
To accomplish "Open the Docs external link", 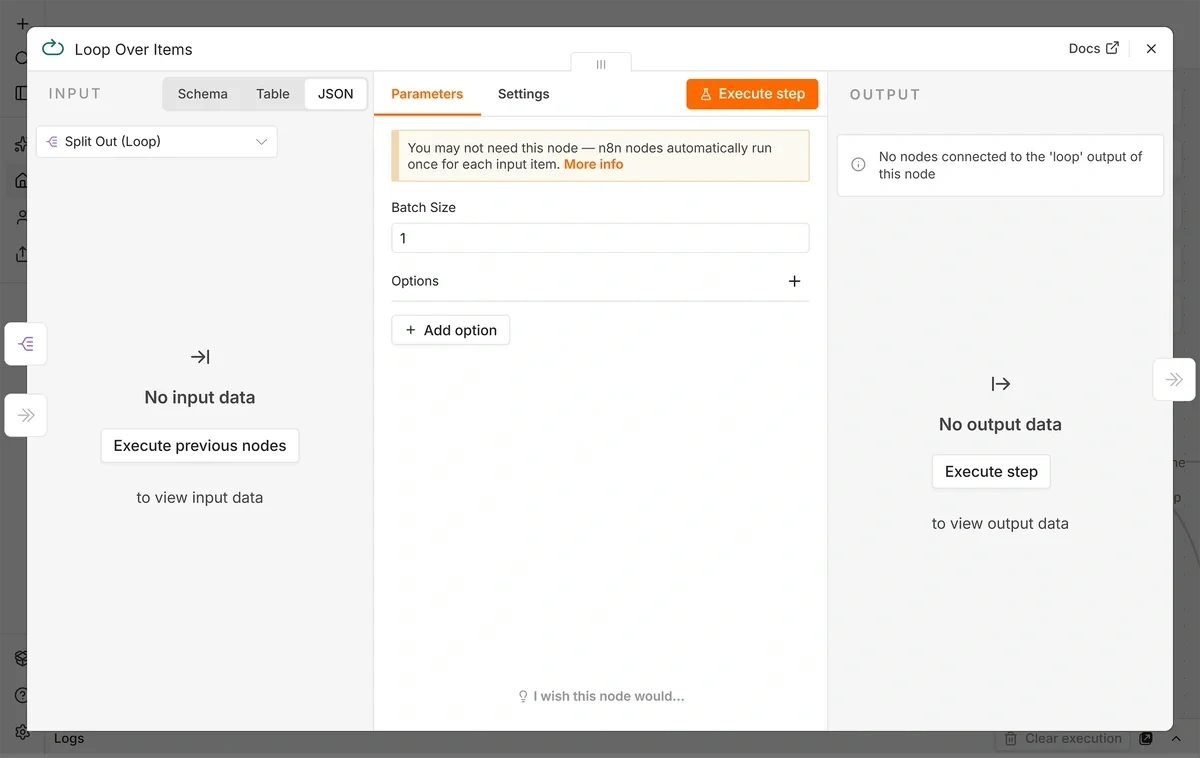I will 1094,49.
